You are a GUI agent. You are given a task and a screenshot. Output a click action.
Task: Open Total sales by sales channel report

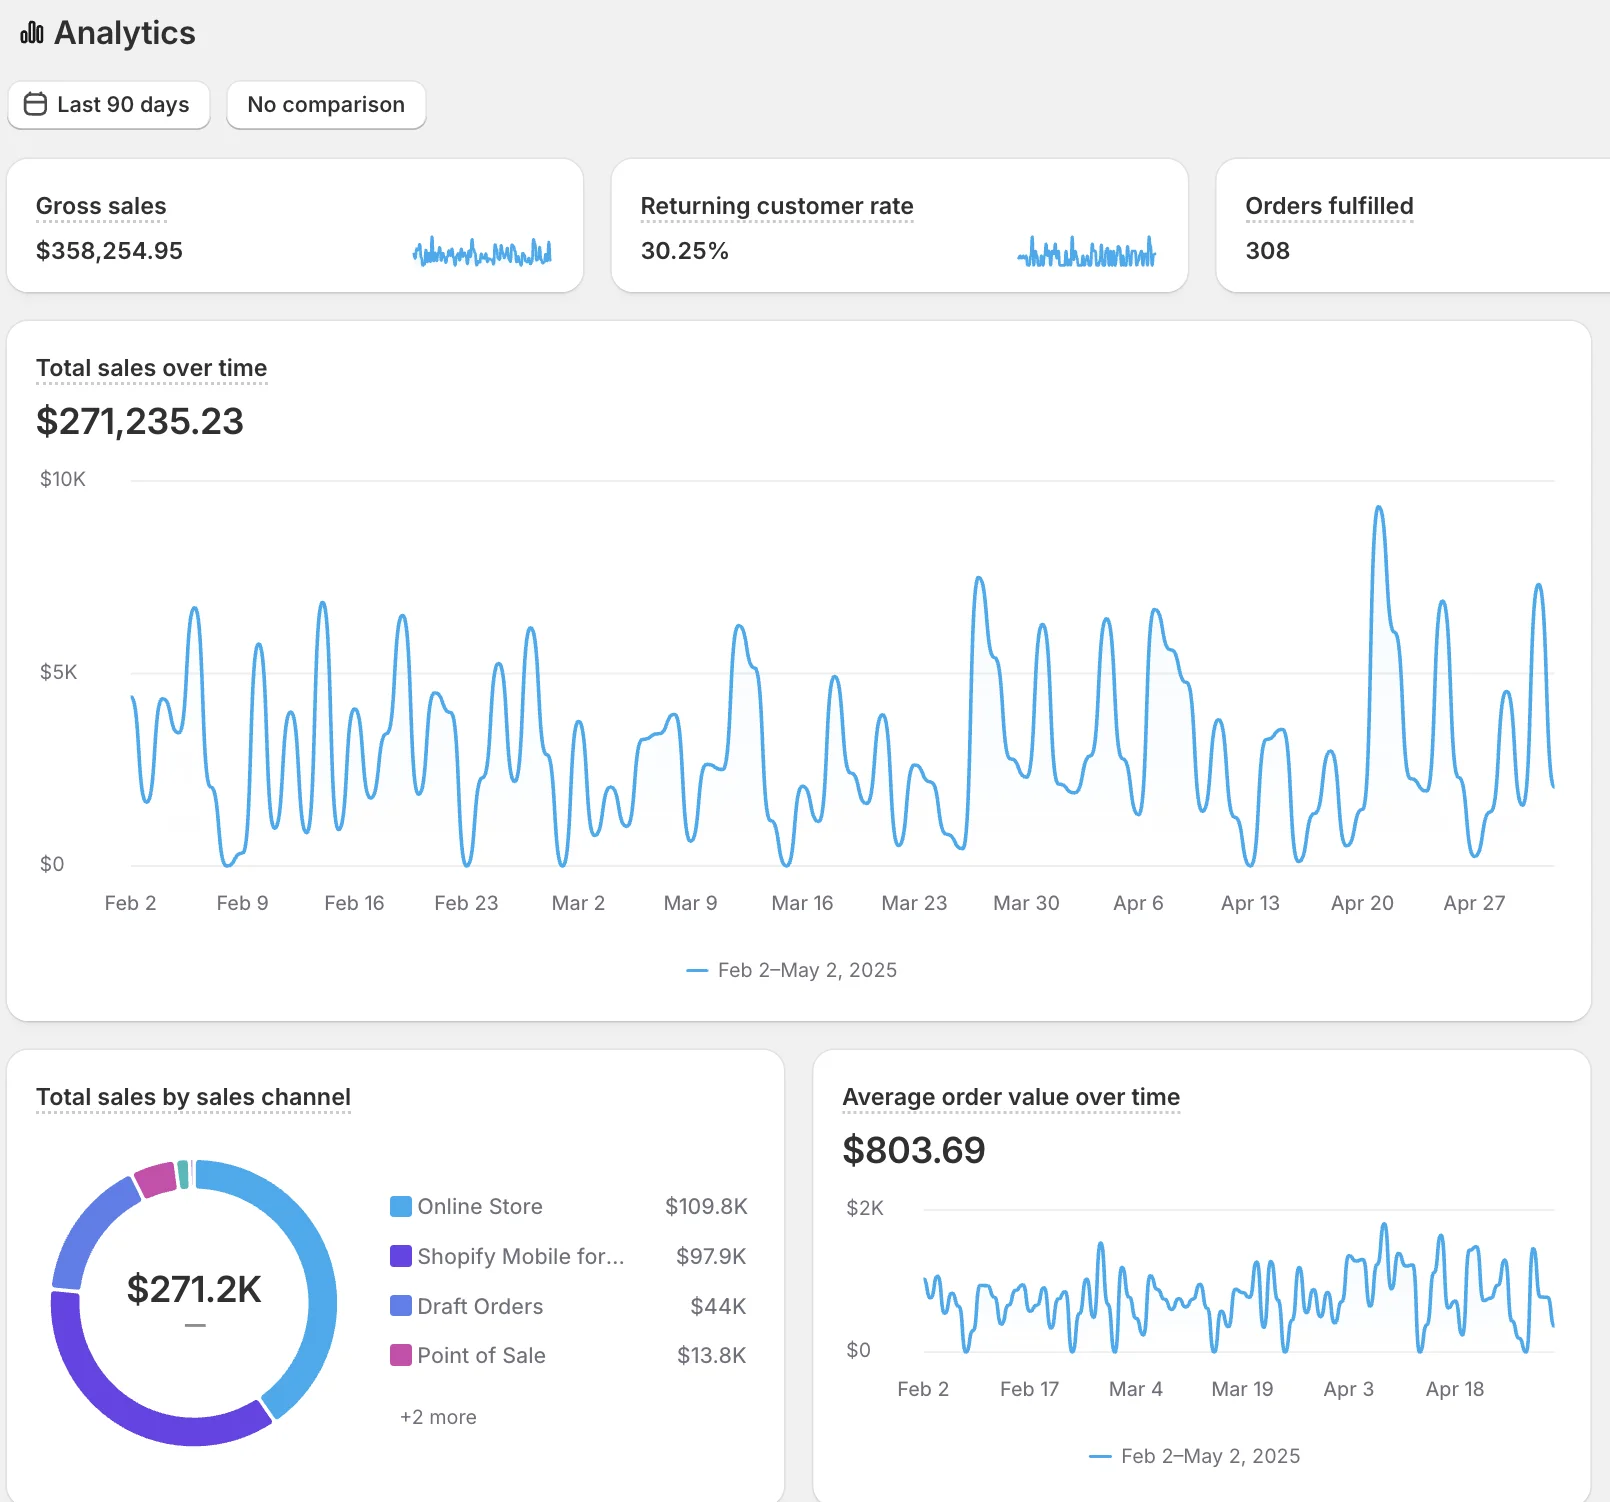(x=193, y=1097)
